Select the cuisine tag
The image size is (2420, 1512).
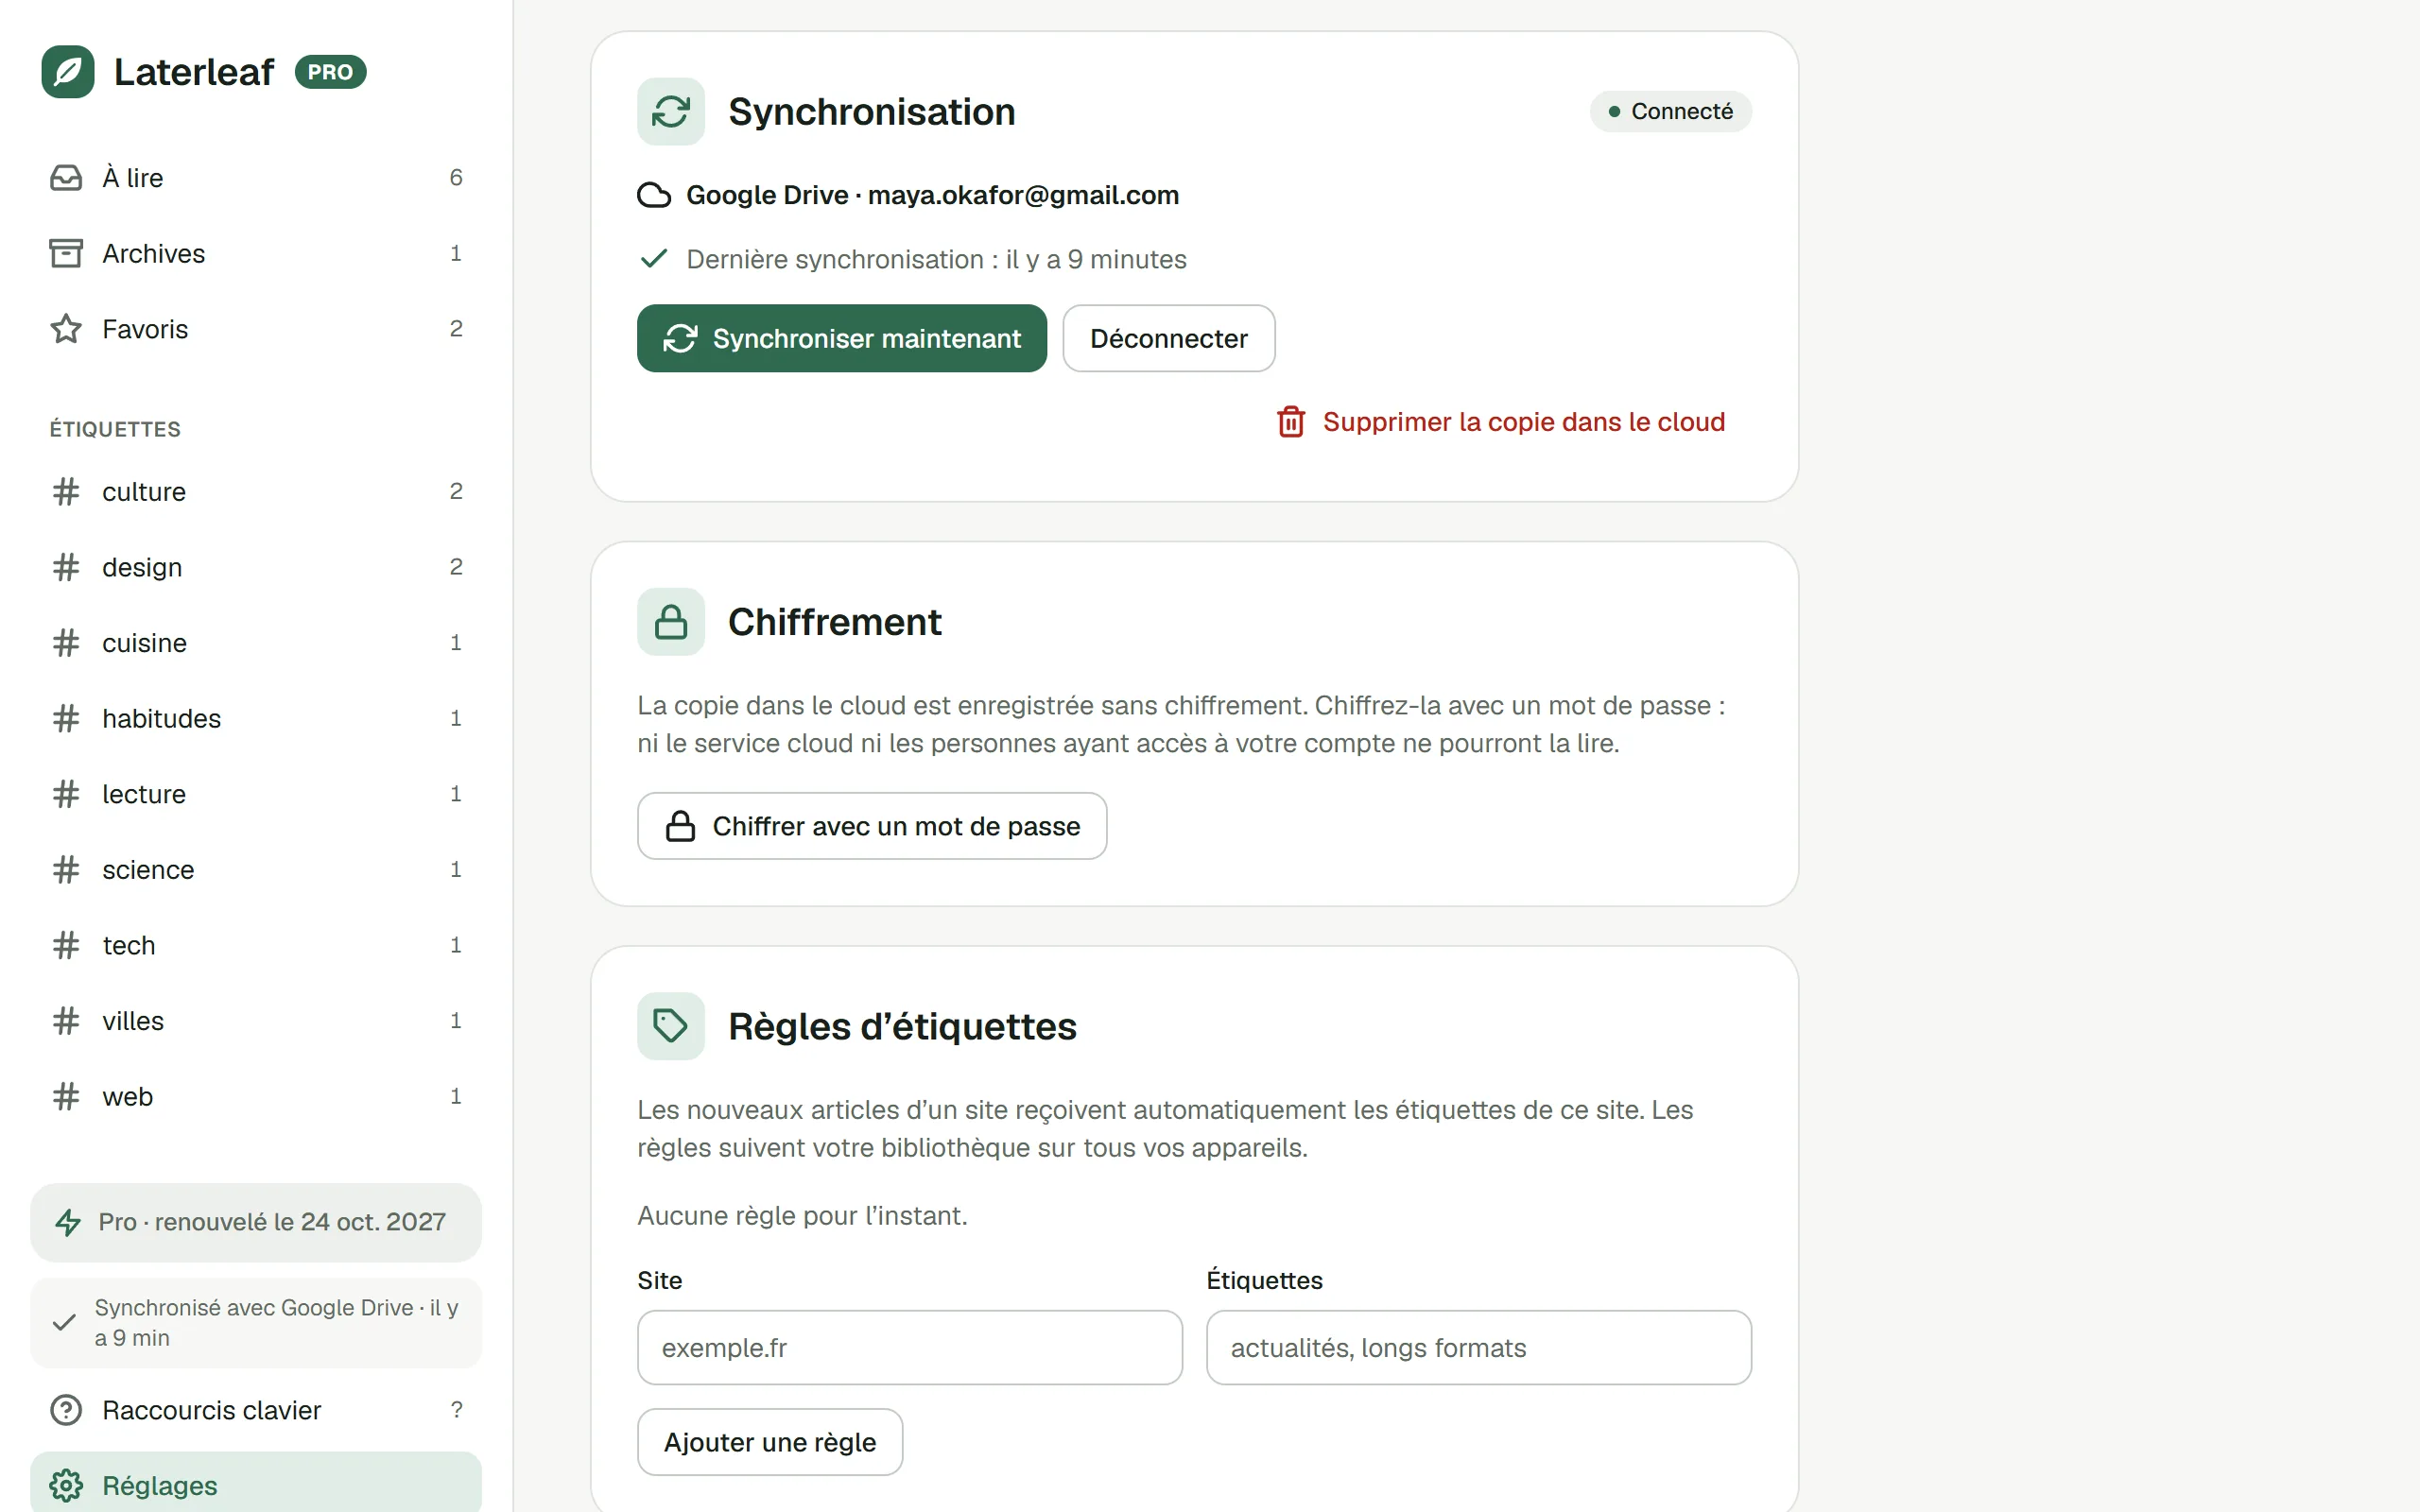[256, 643]
